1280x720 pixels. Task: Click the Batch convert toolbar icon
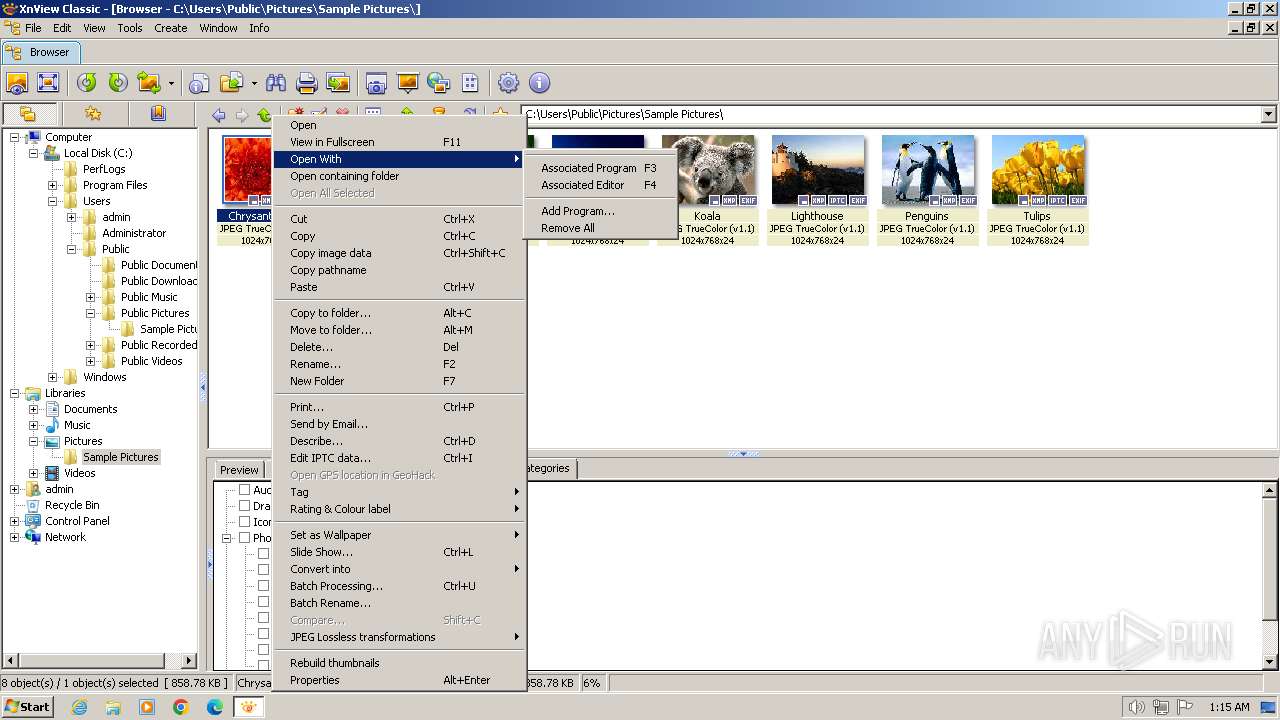(x=338, y=83)
